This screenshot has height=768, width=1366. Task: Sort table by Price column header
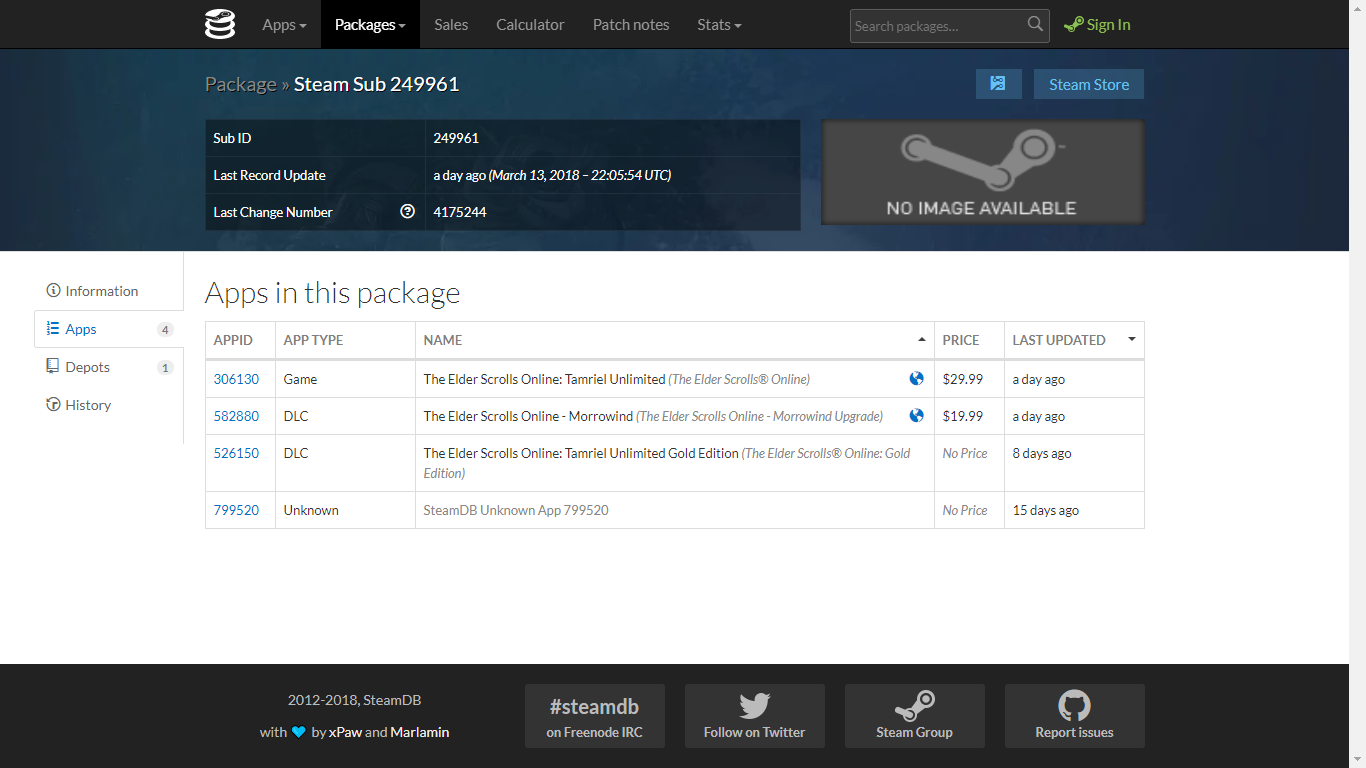969,340
